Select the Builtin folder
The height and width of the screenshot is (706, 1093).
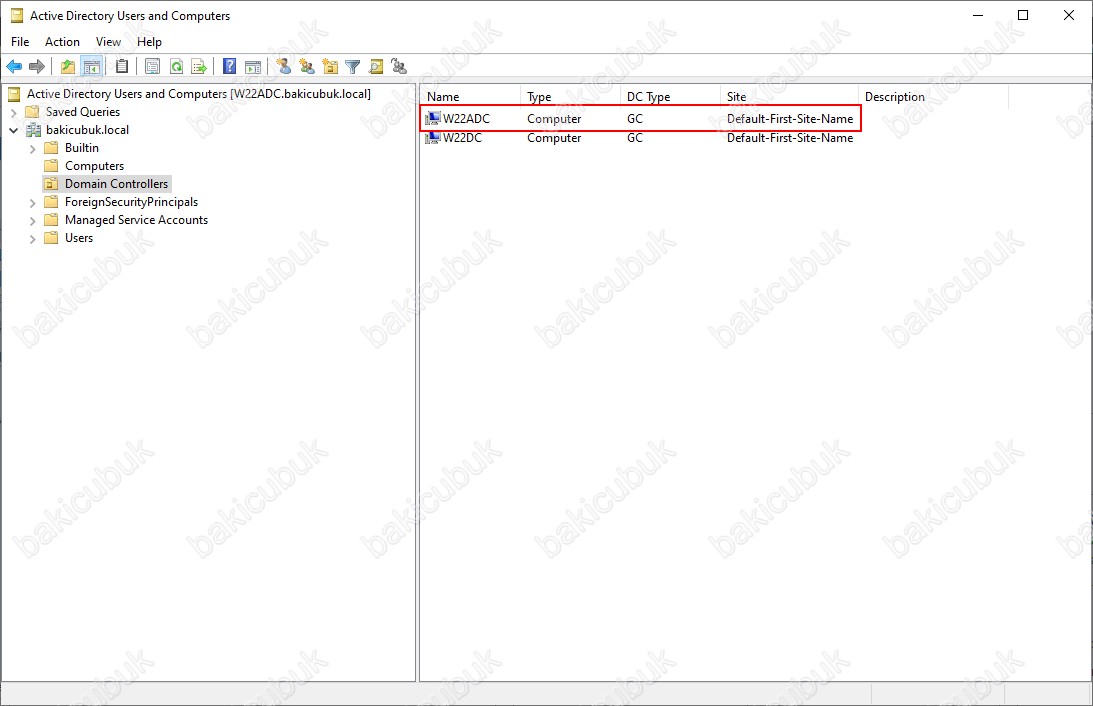point(82,148)
